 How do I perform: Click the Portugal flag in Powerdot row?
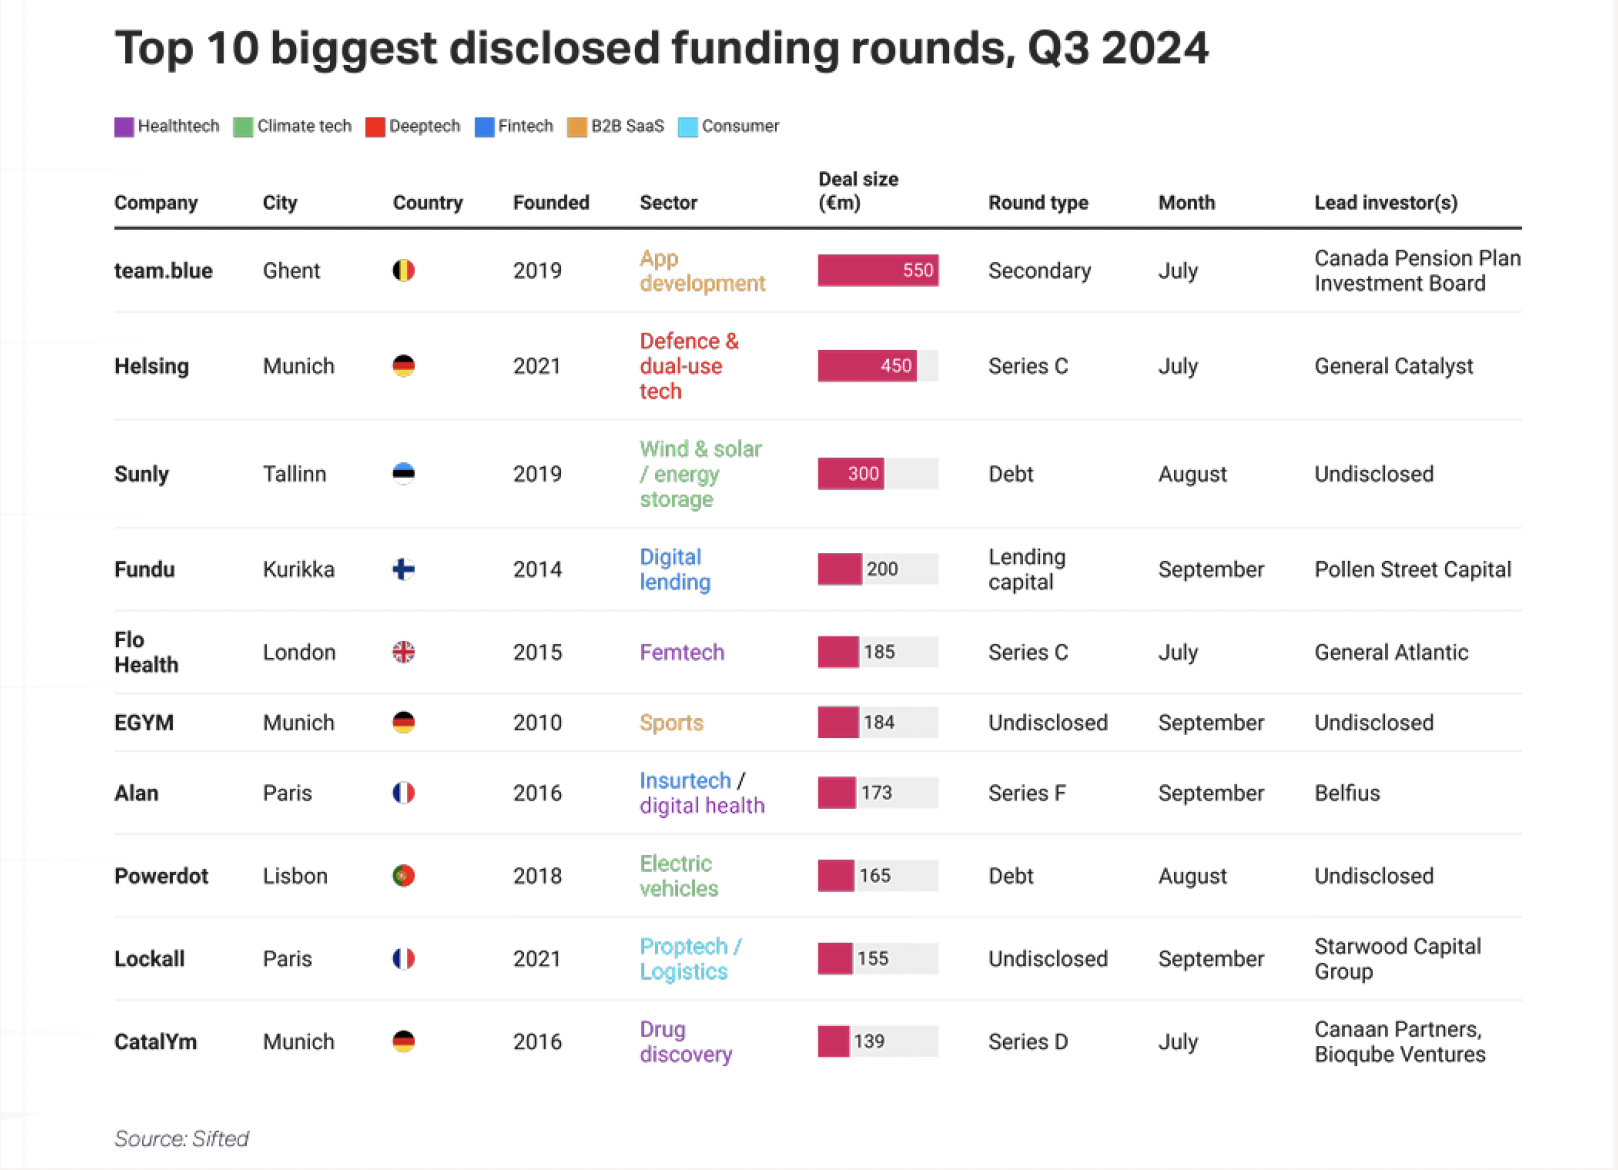(403, 876)
